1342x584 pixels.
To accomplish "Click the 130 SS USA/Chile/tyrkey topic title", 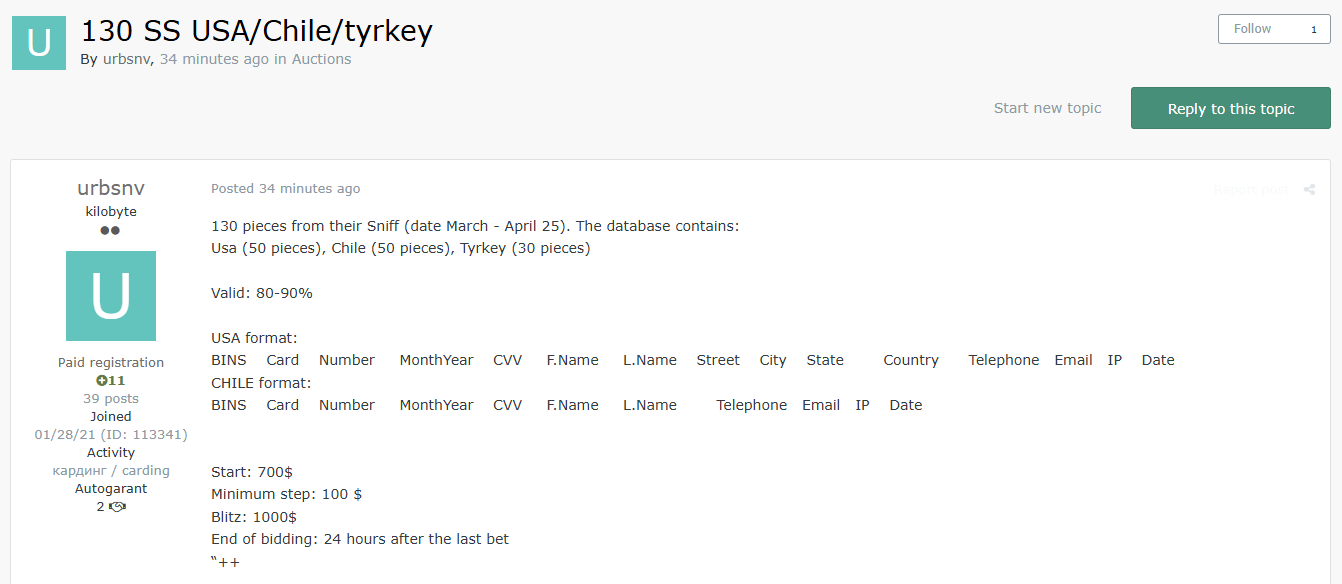I will click(256, 31).
